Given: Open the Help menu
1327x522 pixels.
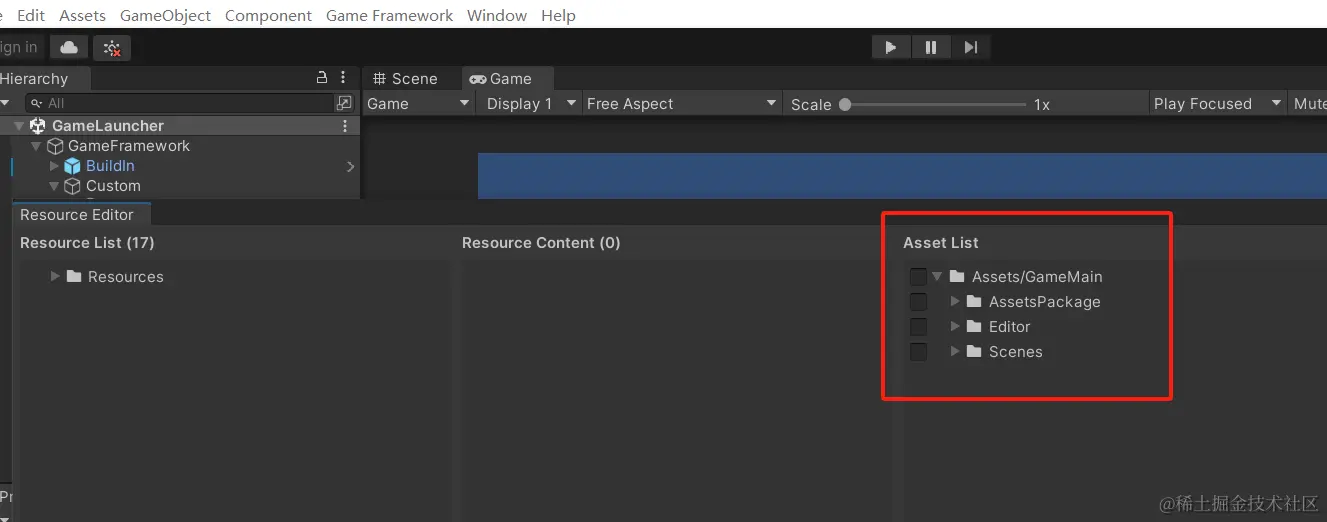Looking at the screenshot, I should pyautogui.click(x=558, y=15).
